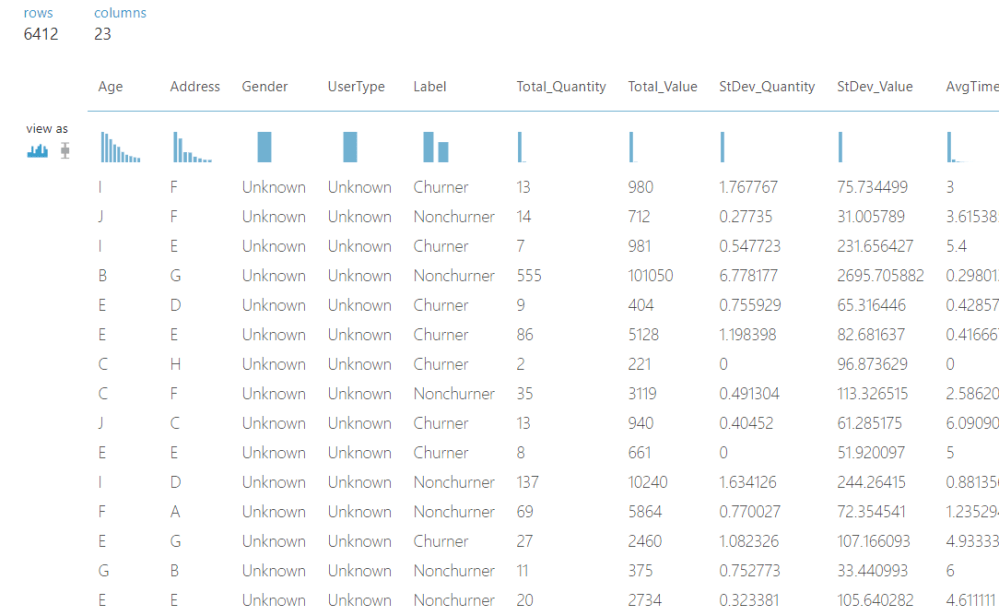Select the UserType histogram thumbnail
This screenshot has height=616, width=999.
point(350,147)
